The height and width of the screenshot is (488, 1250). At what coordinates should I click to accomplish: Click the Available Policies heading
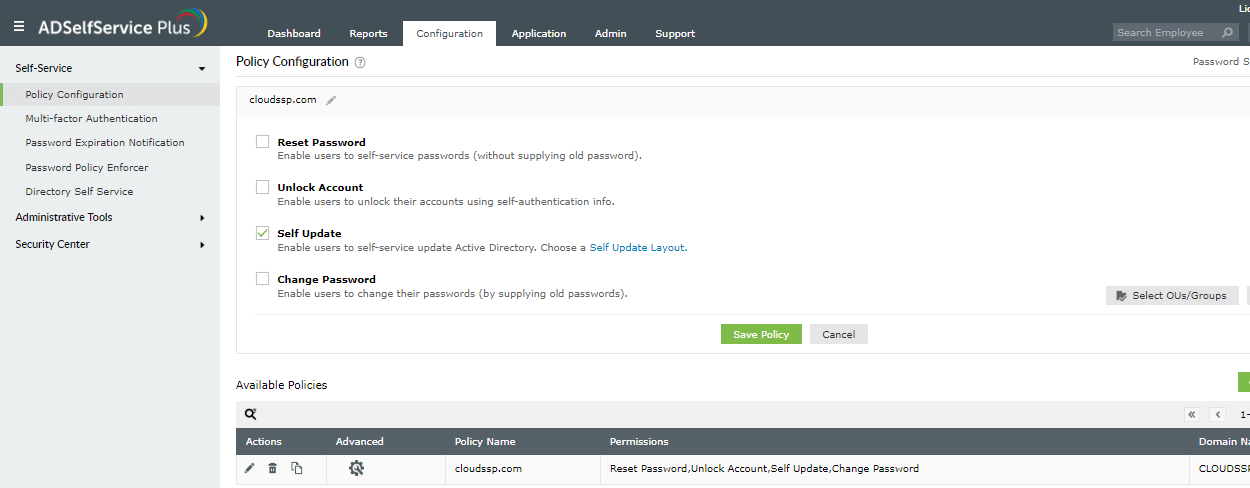(x=281, y=385)
